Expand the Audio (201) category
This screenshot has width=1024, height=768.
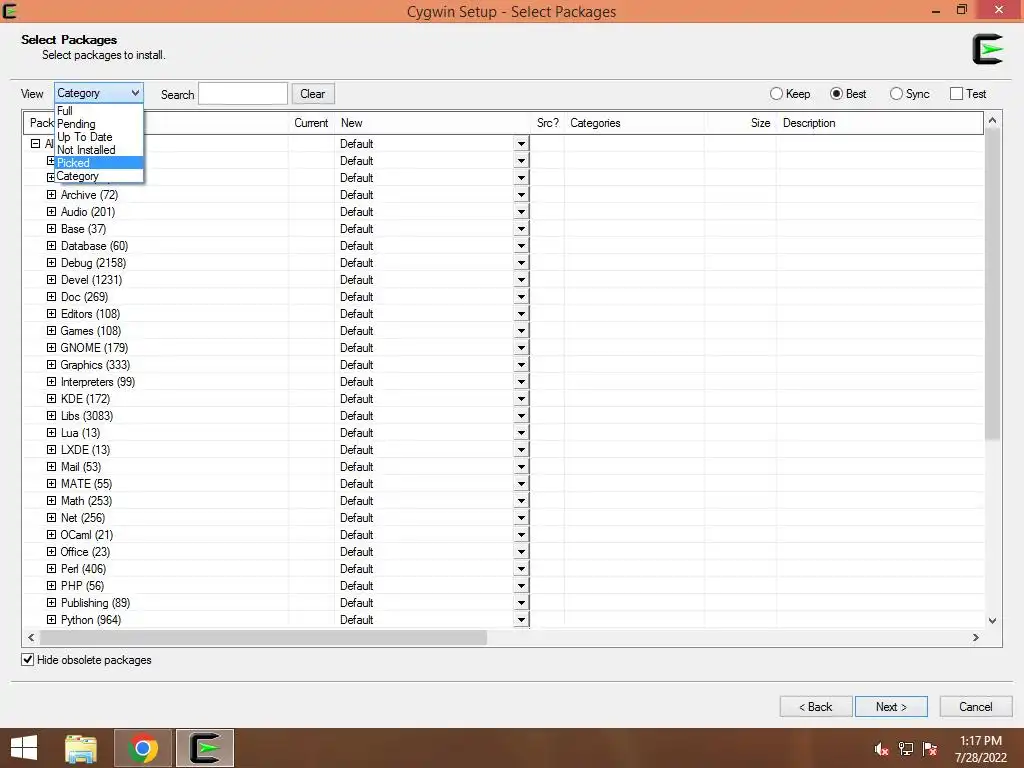click(52, 212)
